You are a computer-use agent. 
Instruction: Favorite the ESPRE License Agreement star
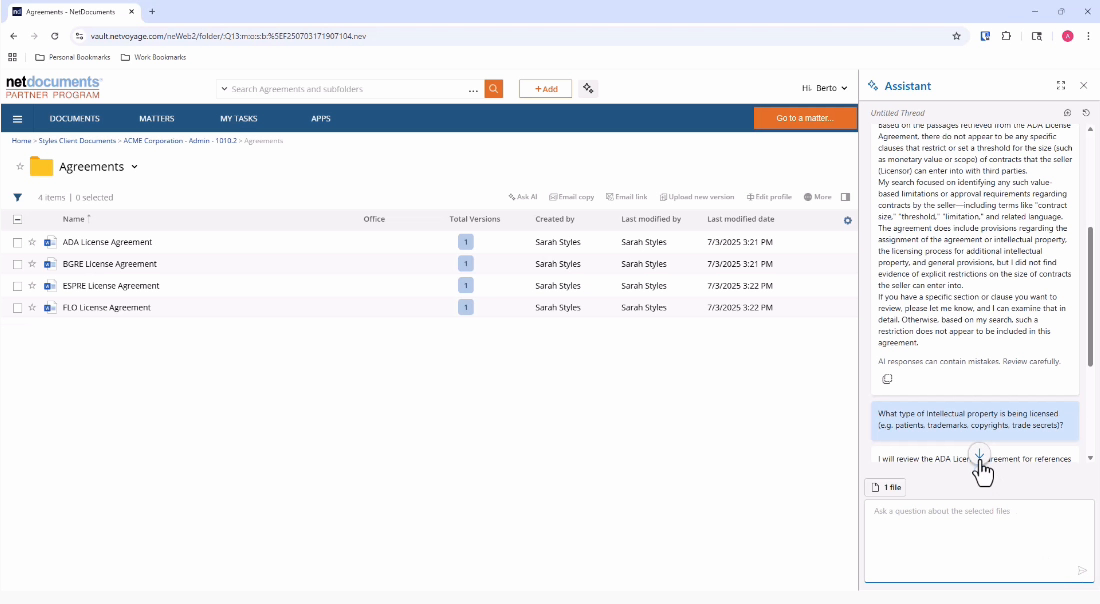click(32, 286)
